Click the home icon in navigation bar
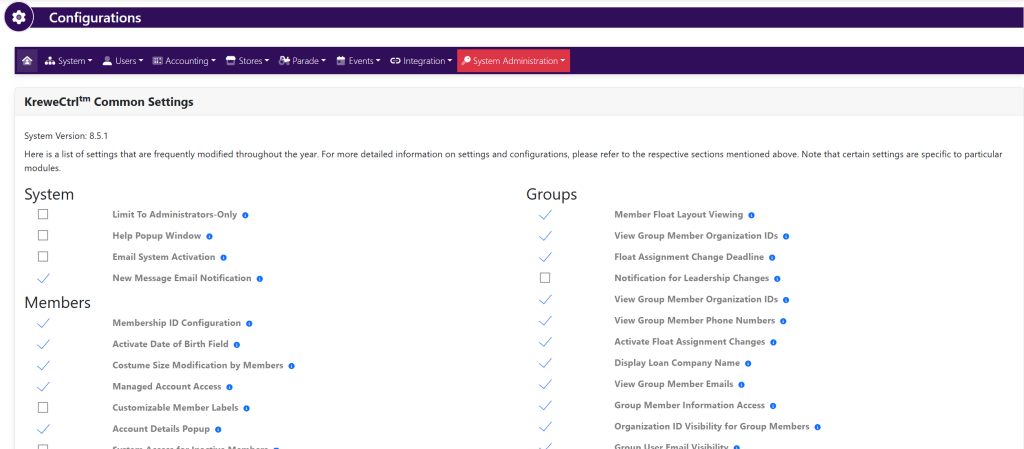 (x=27, y=61)
